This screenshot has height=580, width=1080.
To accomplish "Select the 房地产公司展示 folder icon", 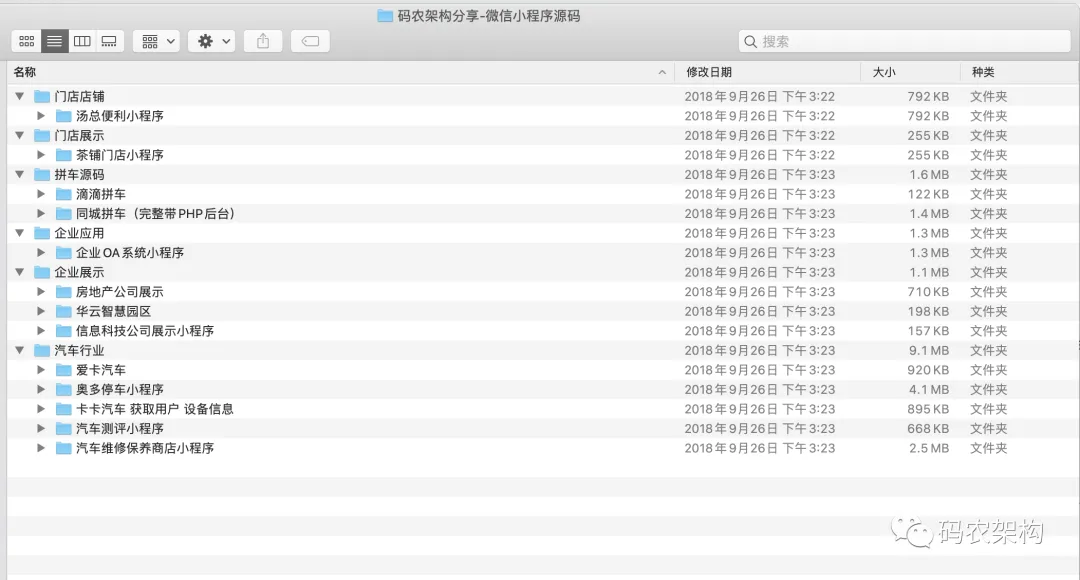I will 63,291.
